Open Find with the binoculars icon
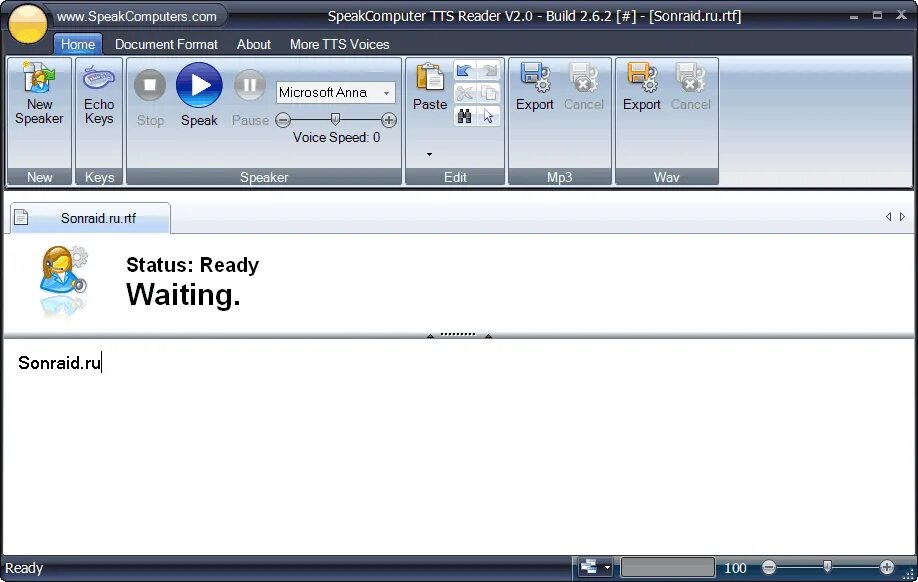918x582 pixels. pos(464,116)
